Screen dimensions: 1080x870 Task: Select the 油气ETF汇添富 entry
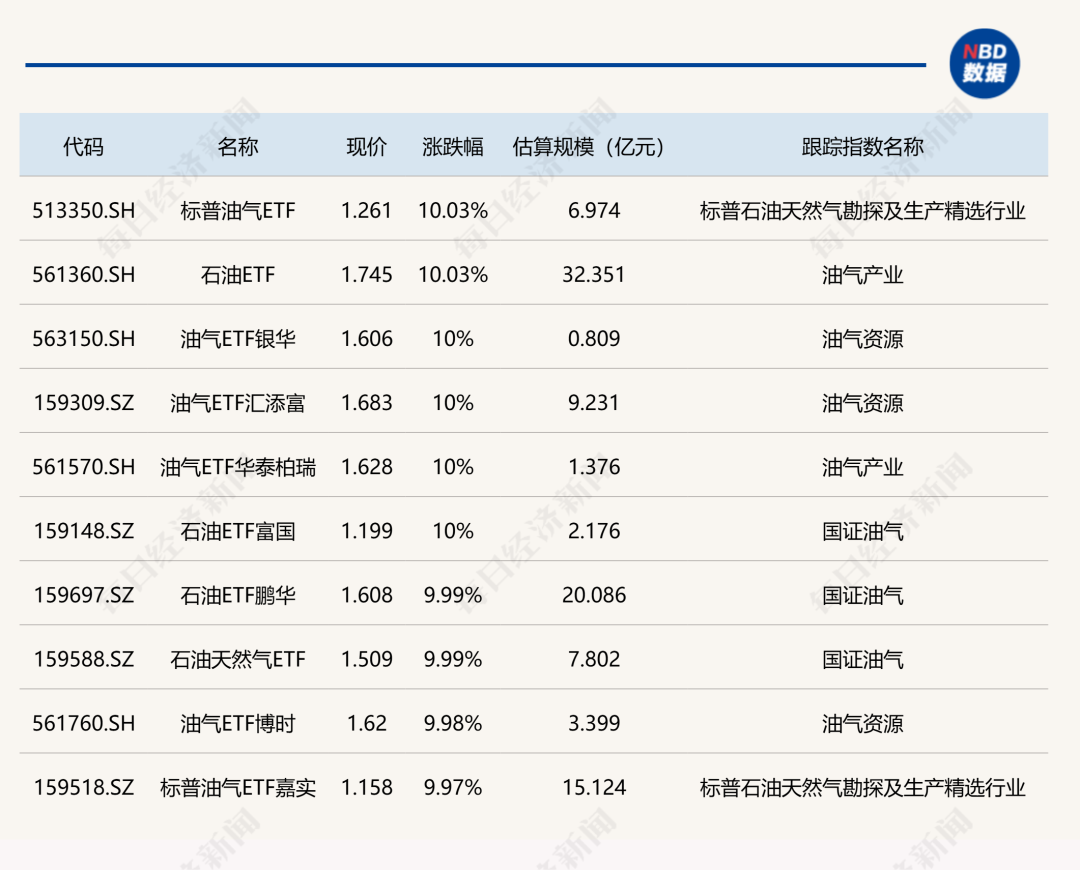click(237, 403)
